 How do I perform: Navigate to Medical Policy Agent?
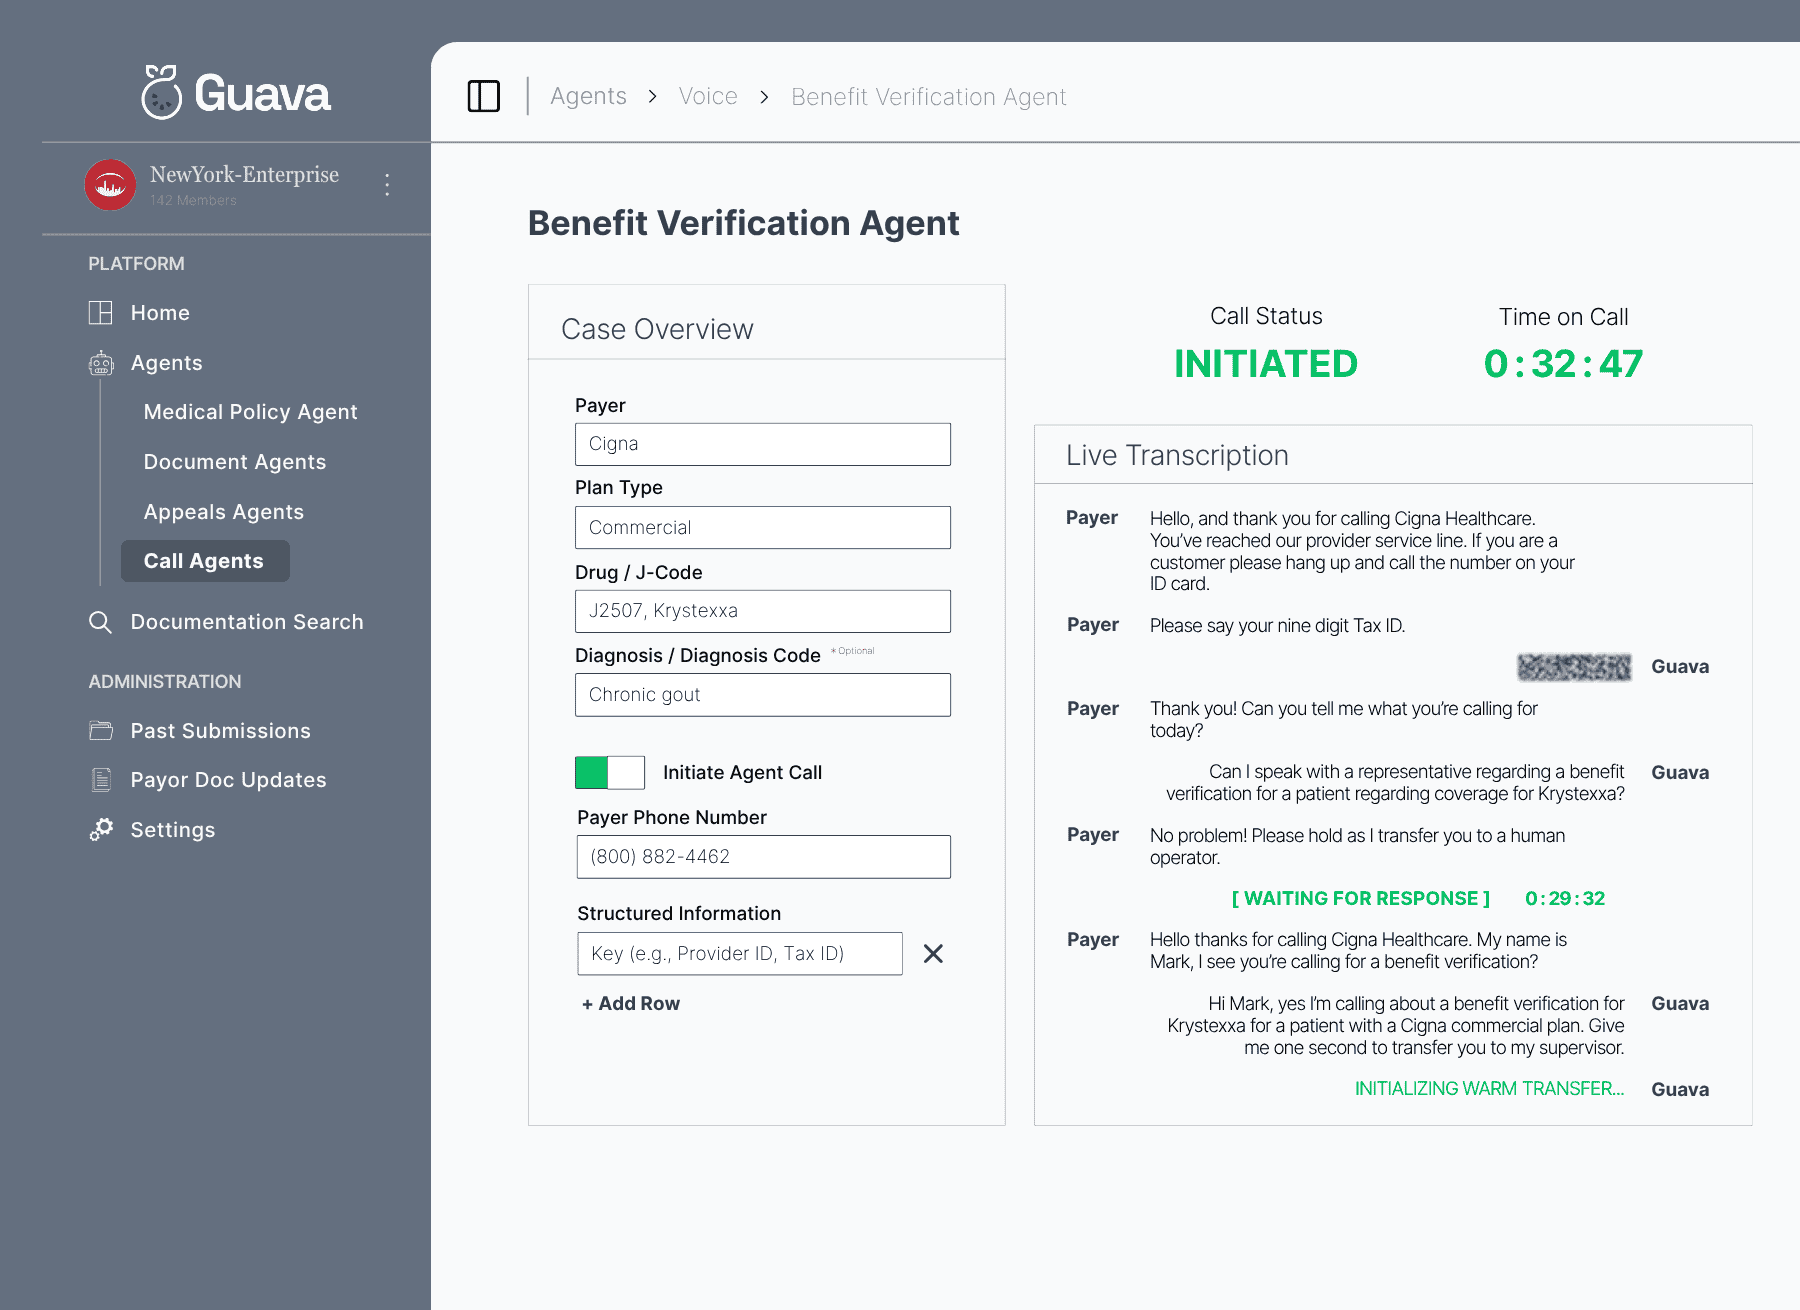tap(250, 411)
